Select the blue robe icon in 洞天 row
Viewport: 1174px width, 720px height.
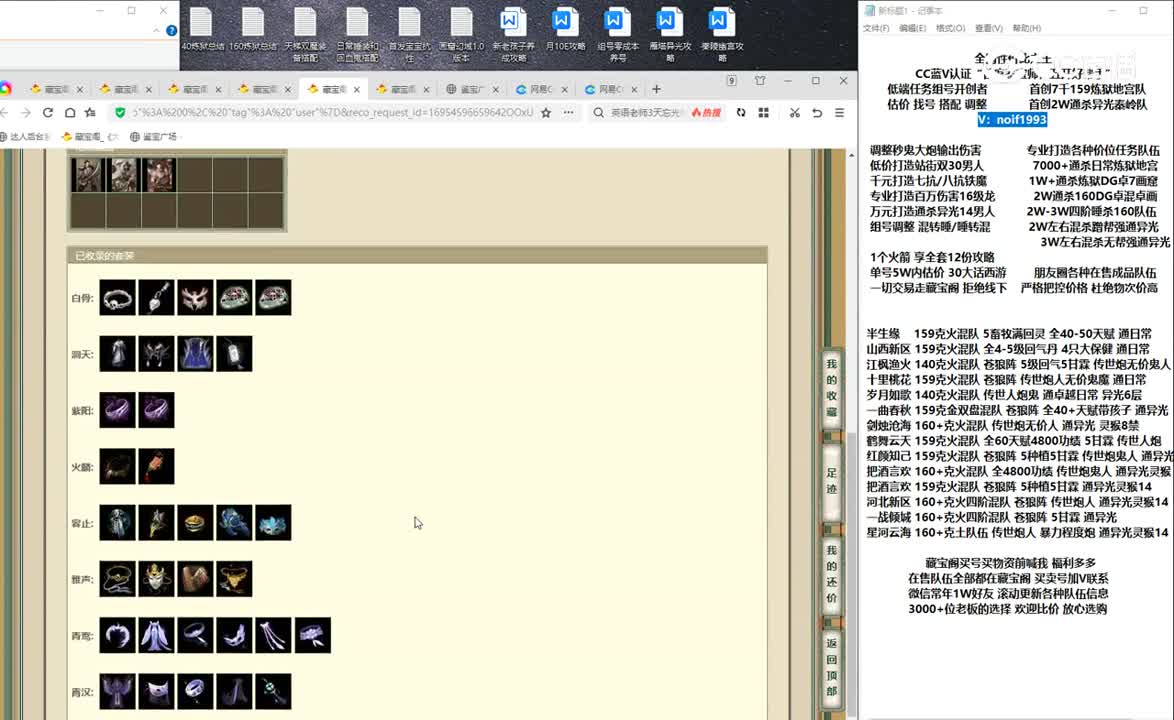(x=195, y=354)
